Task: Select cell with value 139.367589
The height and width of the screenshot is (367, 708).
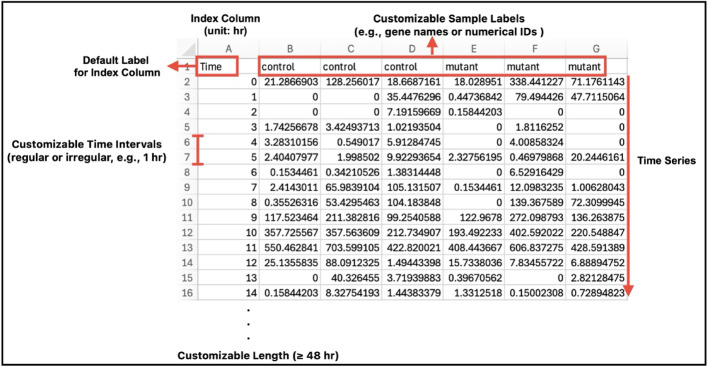Action: [x=535, y=202]
